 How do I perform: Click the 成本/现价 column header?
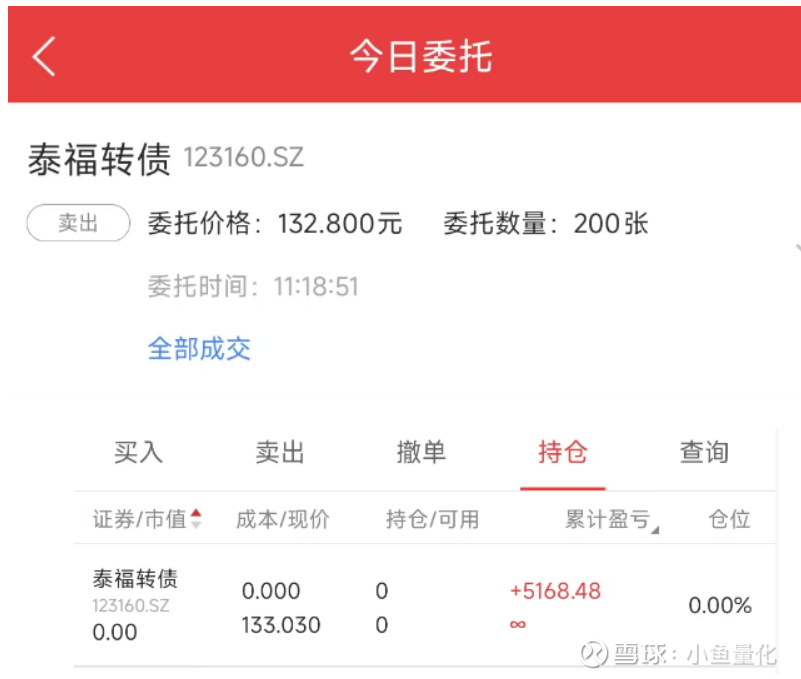point(282,520)
